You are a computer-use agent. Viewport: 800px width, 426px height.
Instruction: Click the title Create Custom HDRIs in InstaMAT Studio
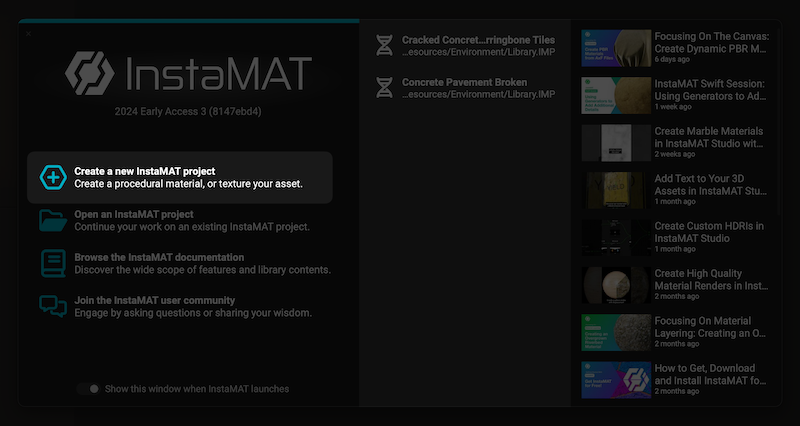(x=709, y=232)
